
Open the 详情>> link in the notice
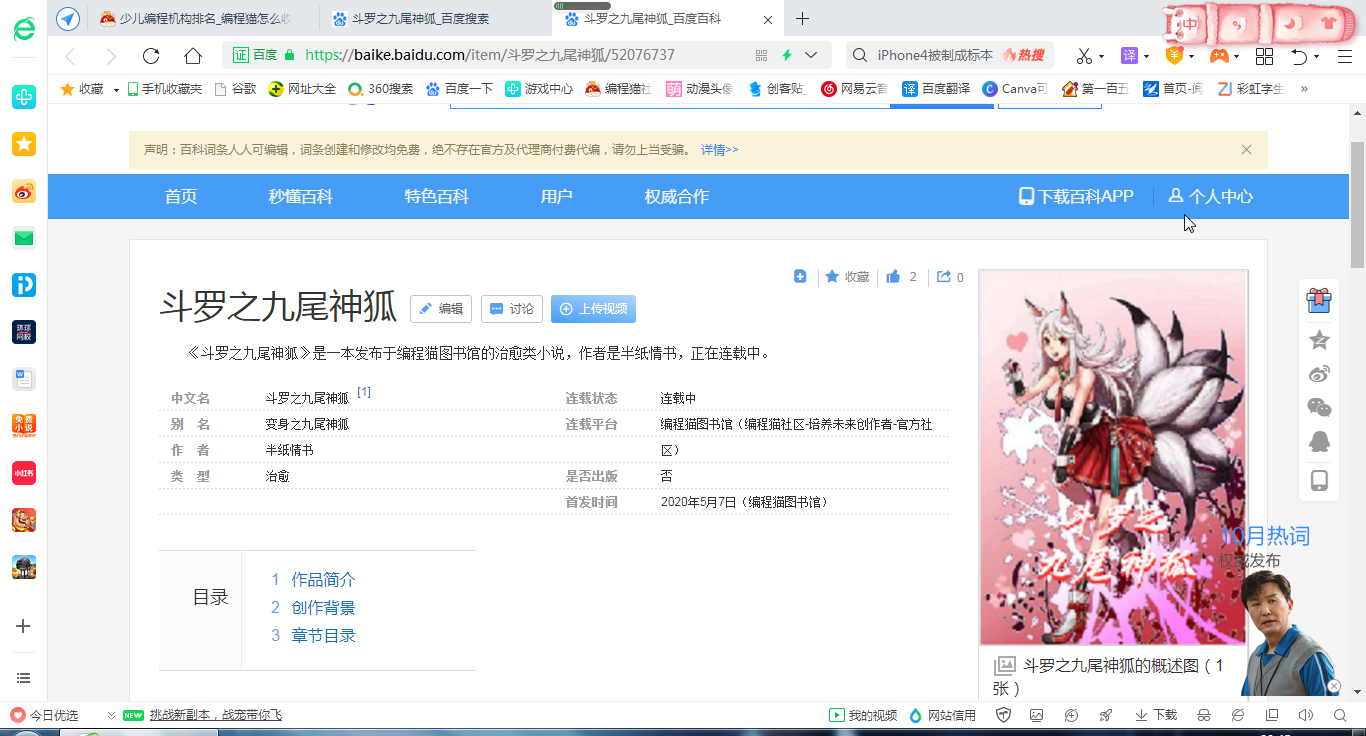720,150
